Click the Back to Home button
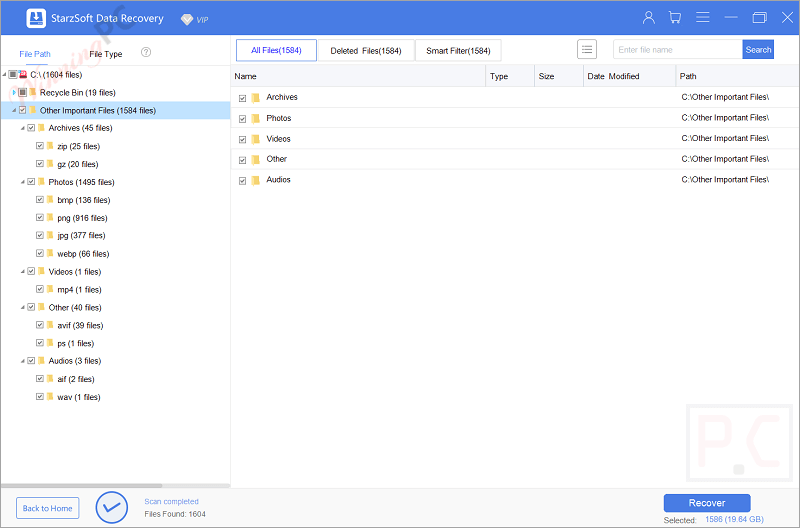Viewport: 800px width, 528px height. click(x=47, y=508)
